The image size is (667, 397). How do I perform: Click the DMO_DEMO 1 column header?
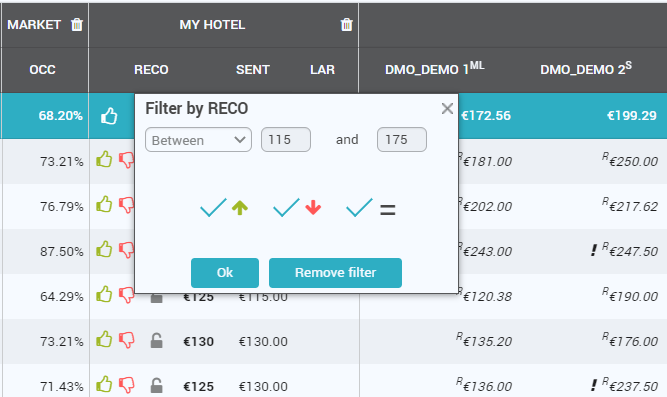[x=434, y=69]
